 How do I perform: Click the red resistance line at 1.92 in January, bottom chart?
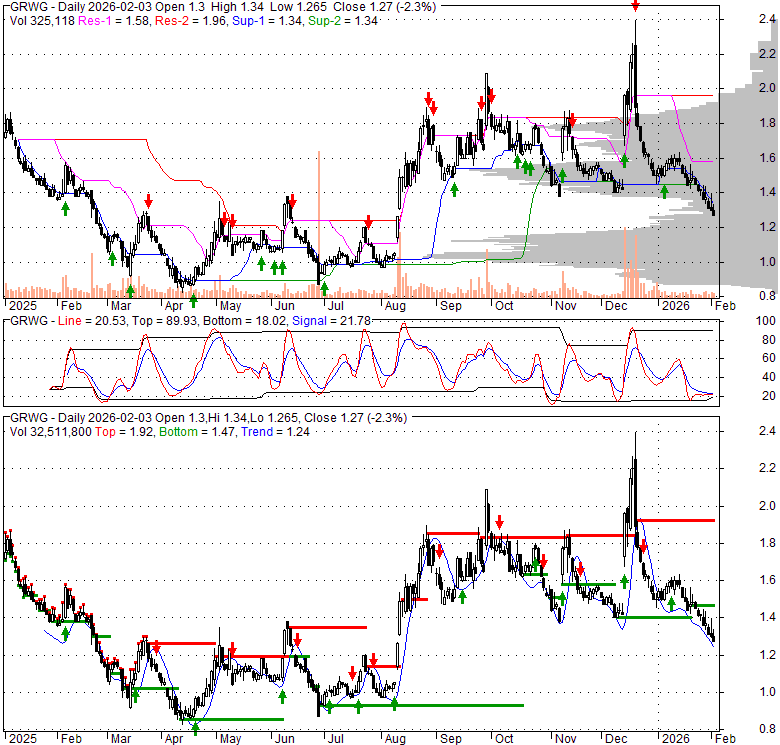(676, 520)
